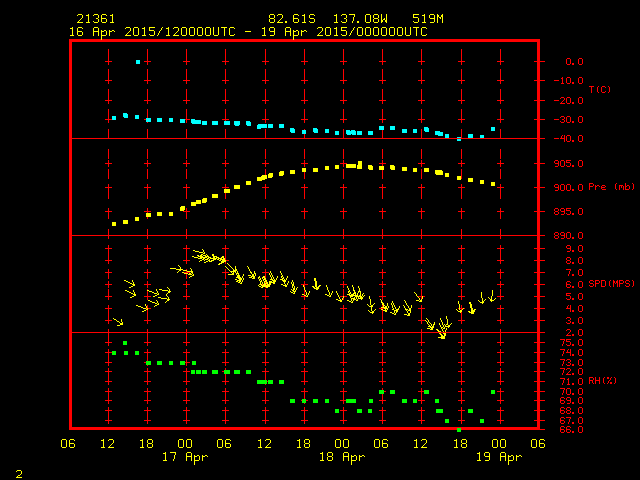Click the 19 Apr date label
This screenshot has width=640, height=480.
499,457
